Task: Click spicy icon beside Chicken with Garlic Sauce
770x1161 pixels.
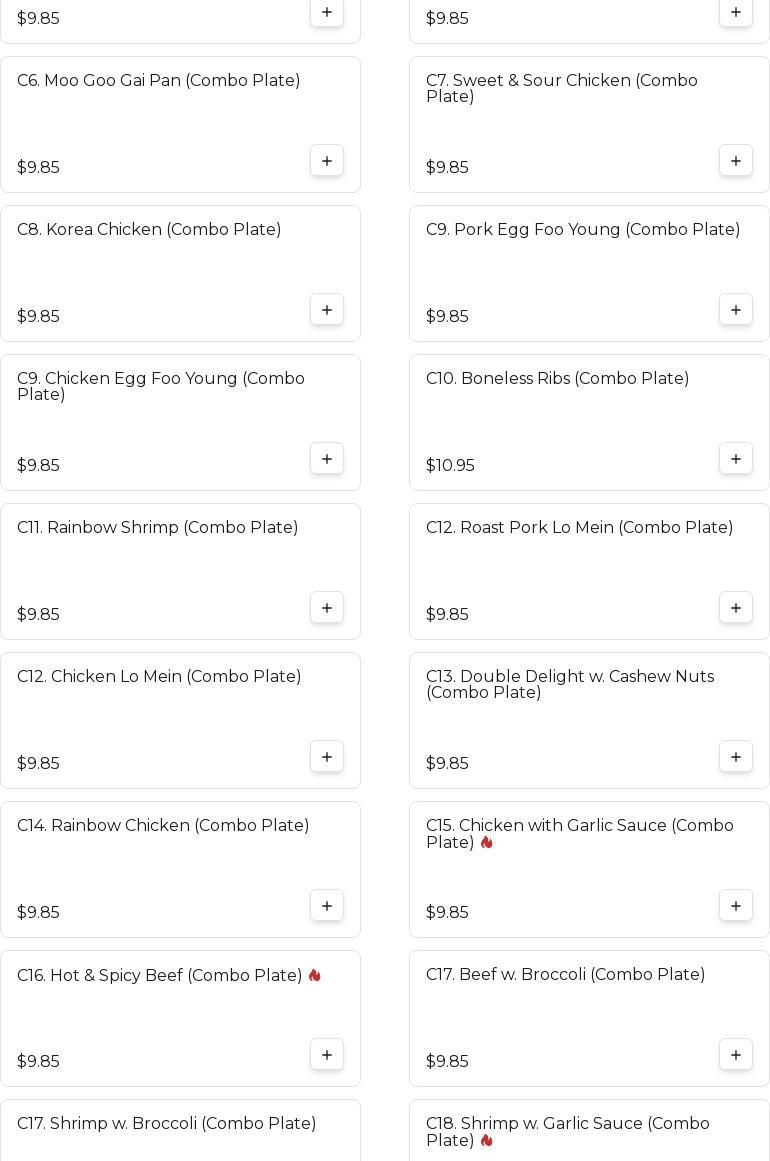Action: click(x=486, y=843)
